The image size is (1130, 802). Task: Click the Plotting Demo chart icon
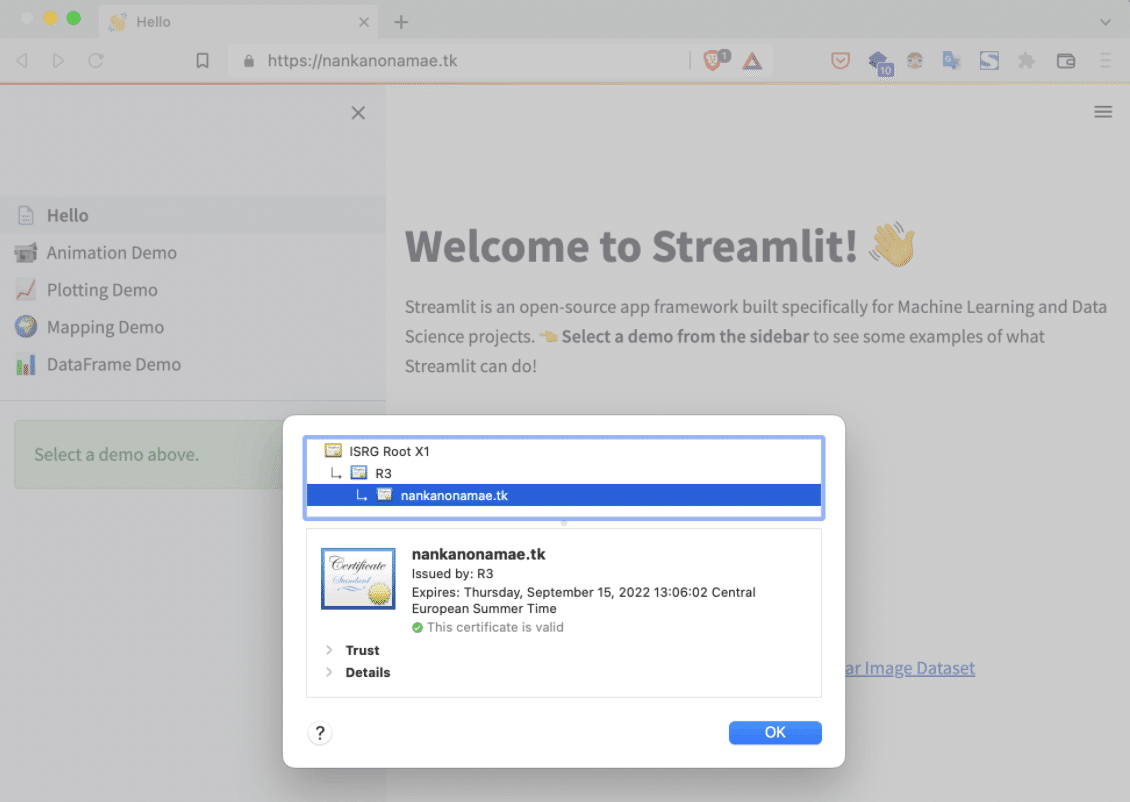click(x=26, y=290)
